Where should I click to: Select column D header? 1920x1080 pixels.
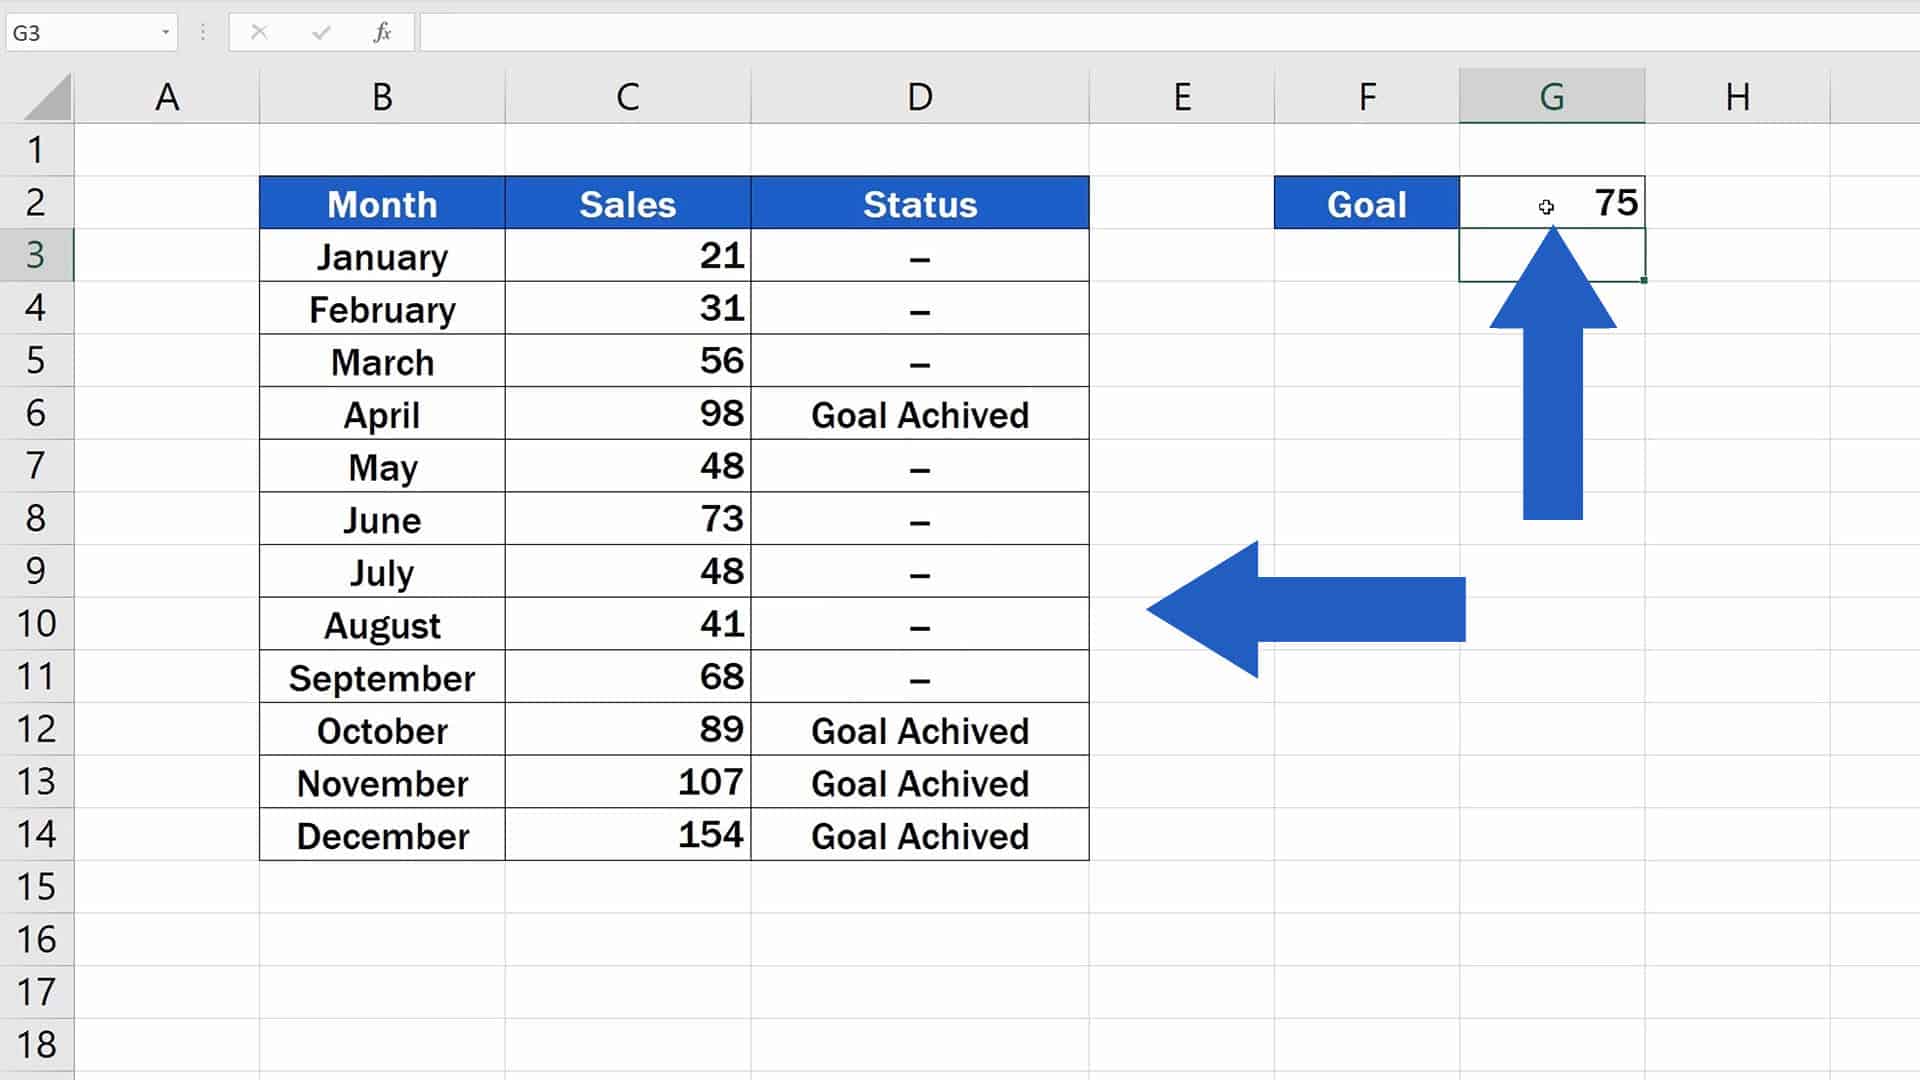click(x=919, y=97)
